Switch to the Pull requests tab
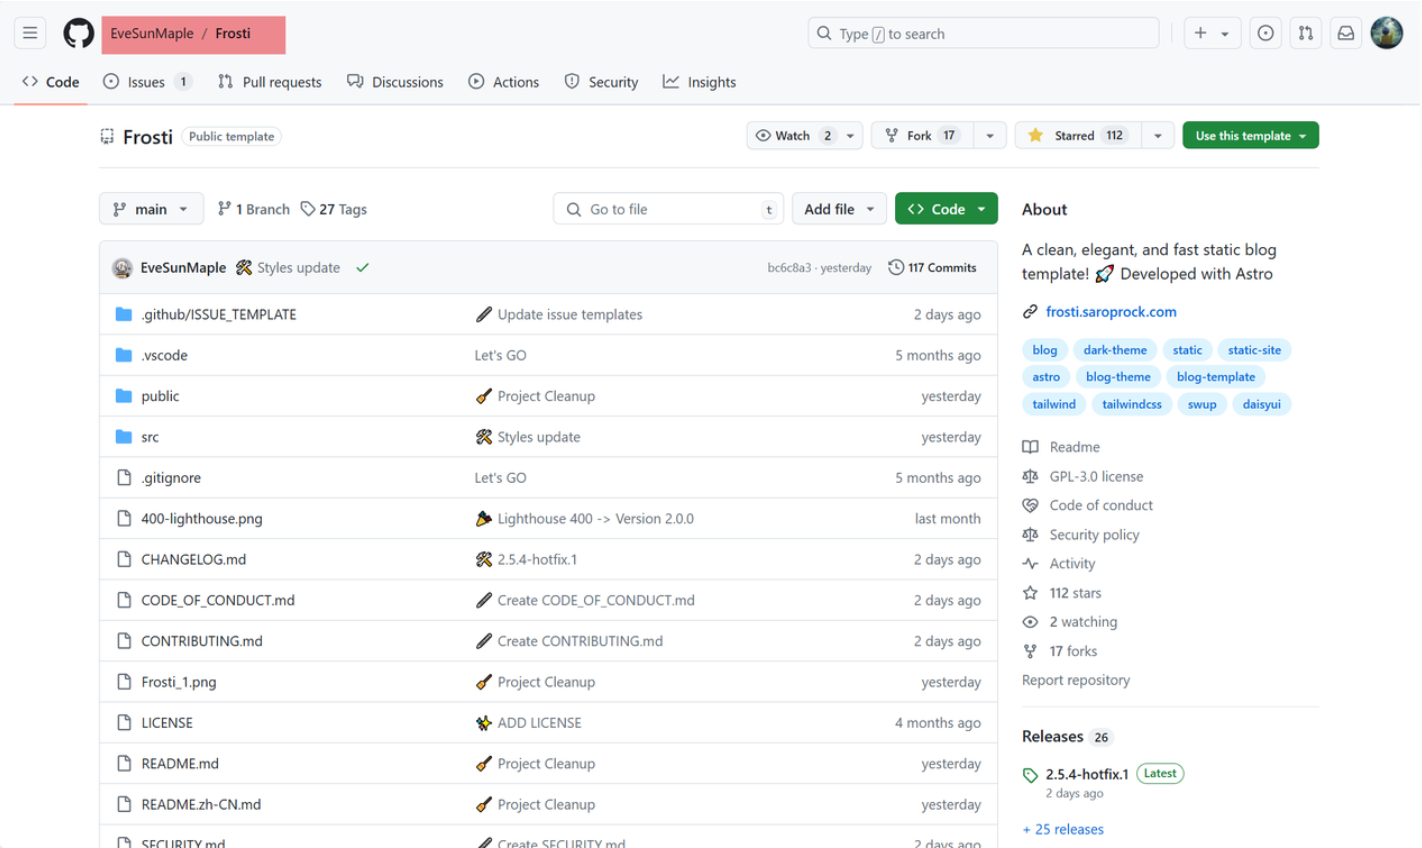 [269, 82]
